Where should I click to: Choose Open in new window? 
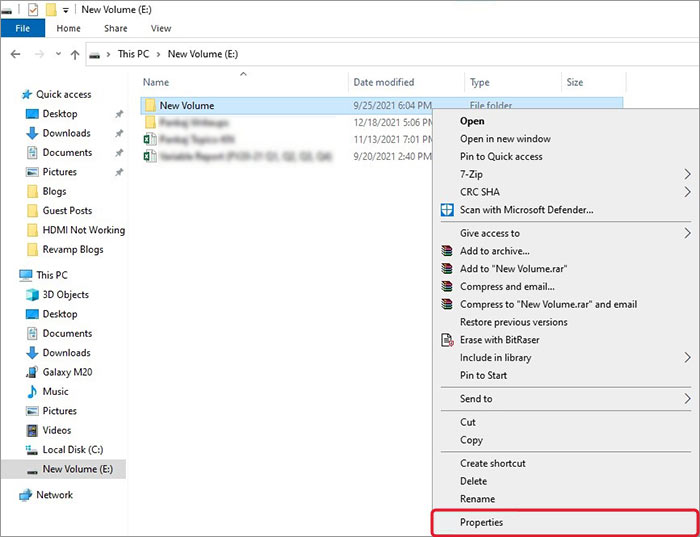coord(505,139)
